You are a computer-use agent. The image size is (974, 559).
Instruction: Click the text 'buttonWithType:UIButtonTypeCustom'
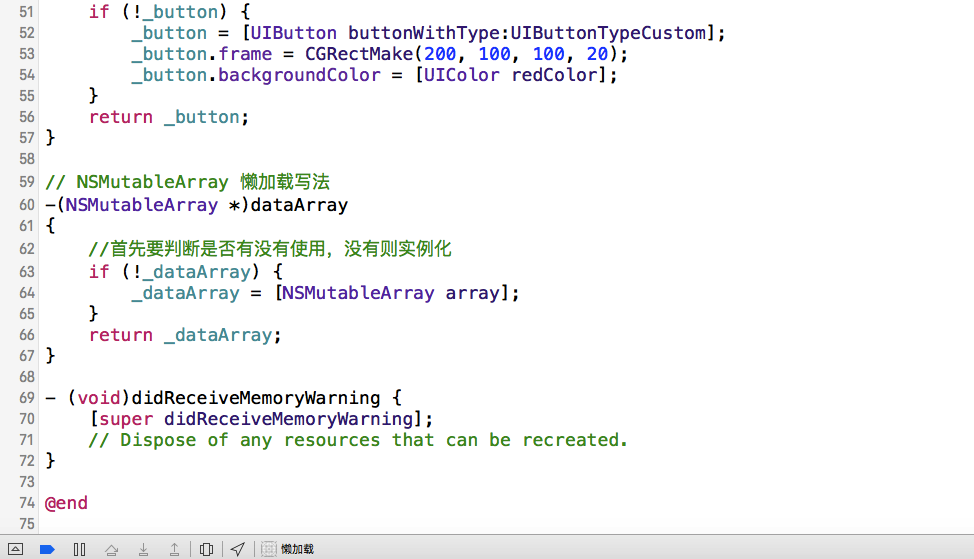pyautogui.click(x=527, y=33)
